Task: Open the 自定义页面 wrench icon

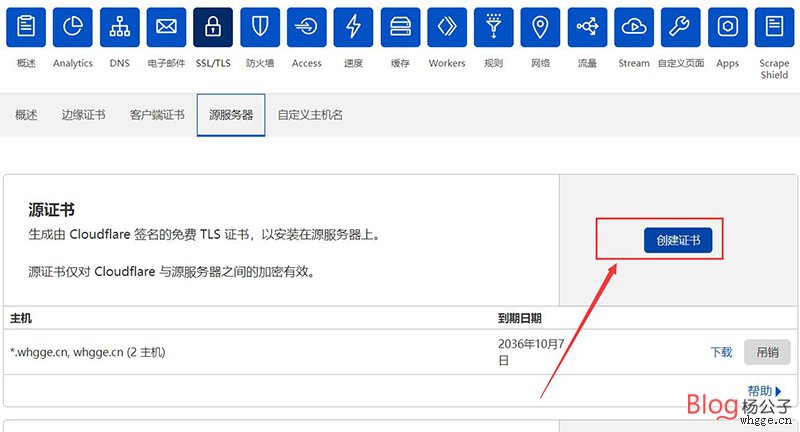Action: tap(681, 27)
